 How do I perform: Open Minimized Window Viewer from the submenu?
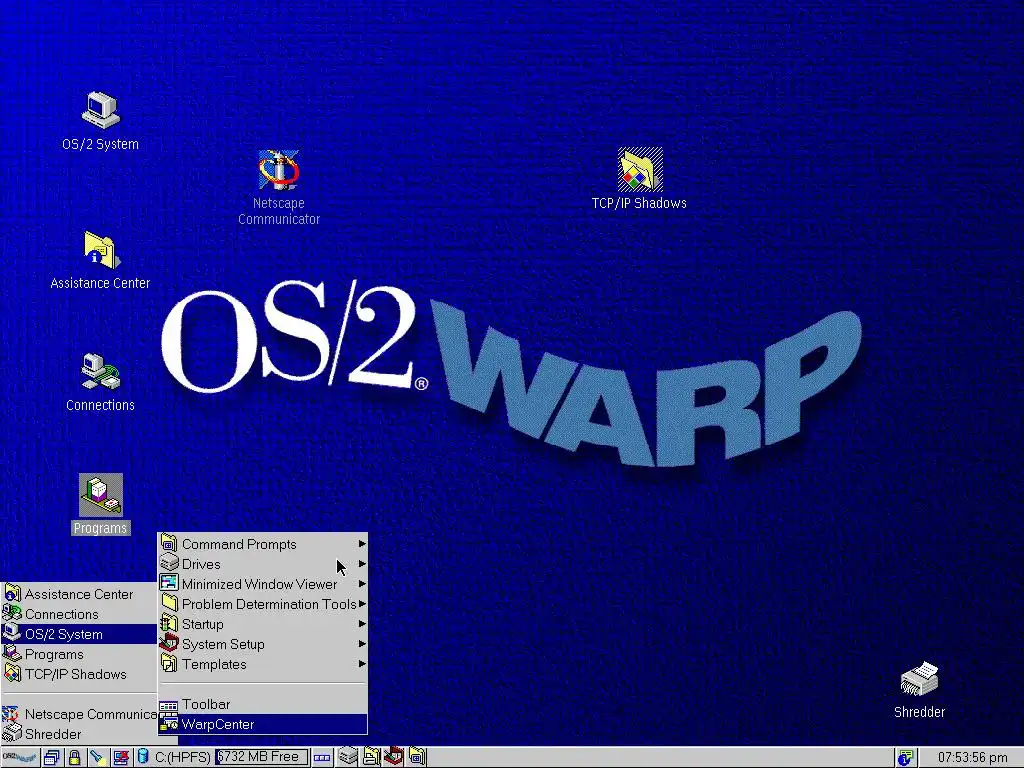pos(263,584)
